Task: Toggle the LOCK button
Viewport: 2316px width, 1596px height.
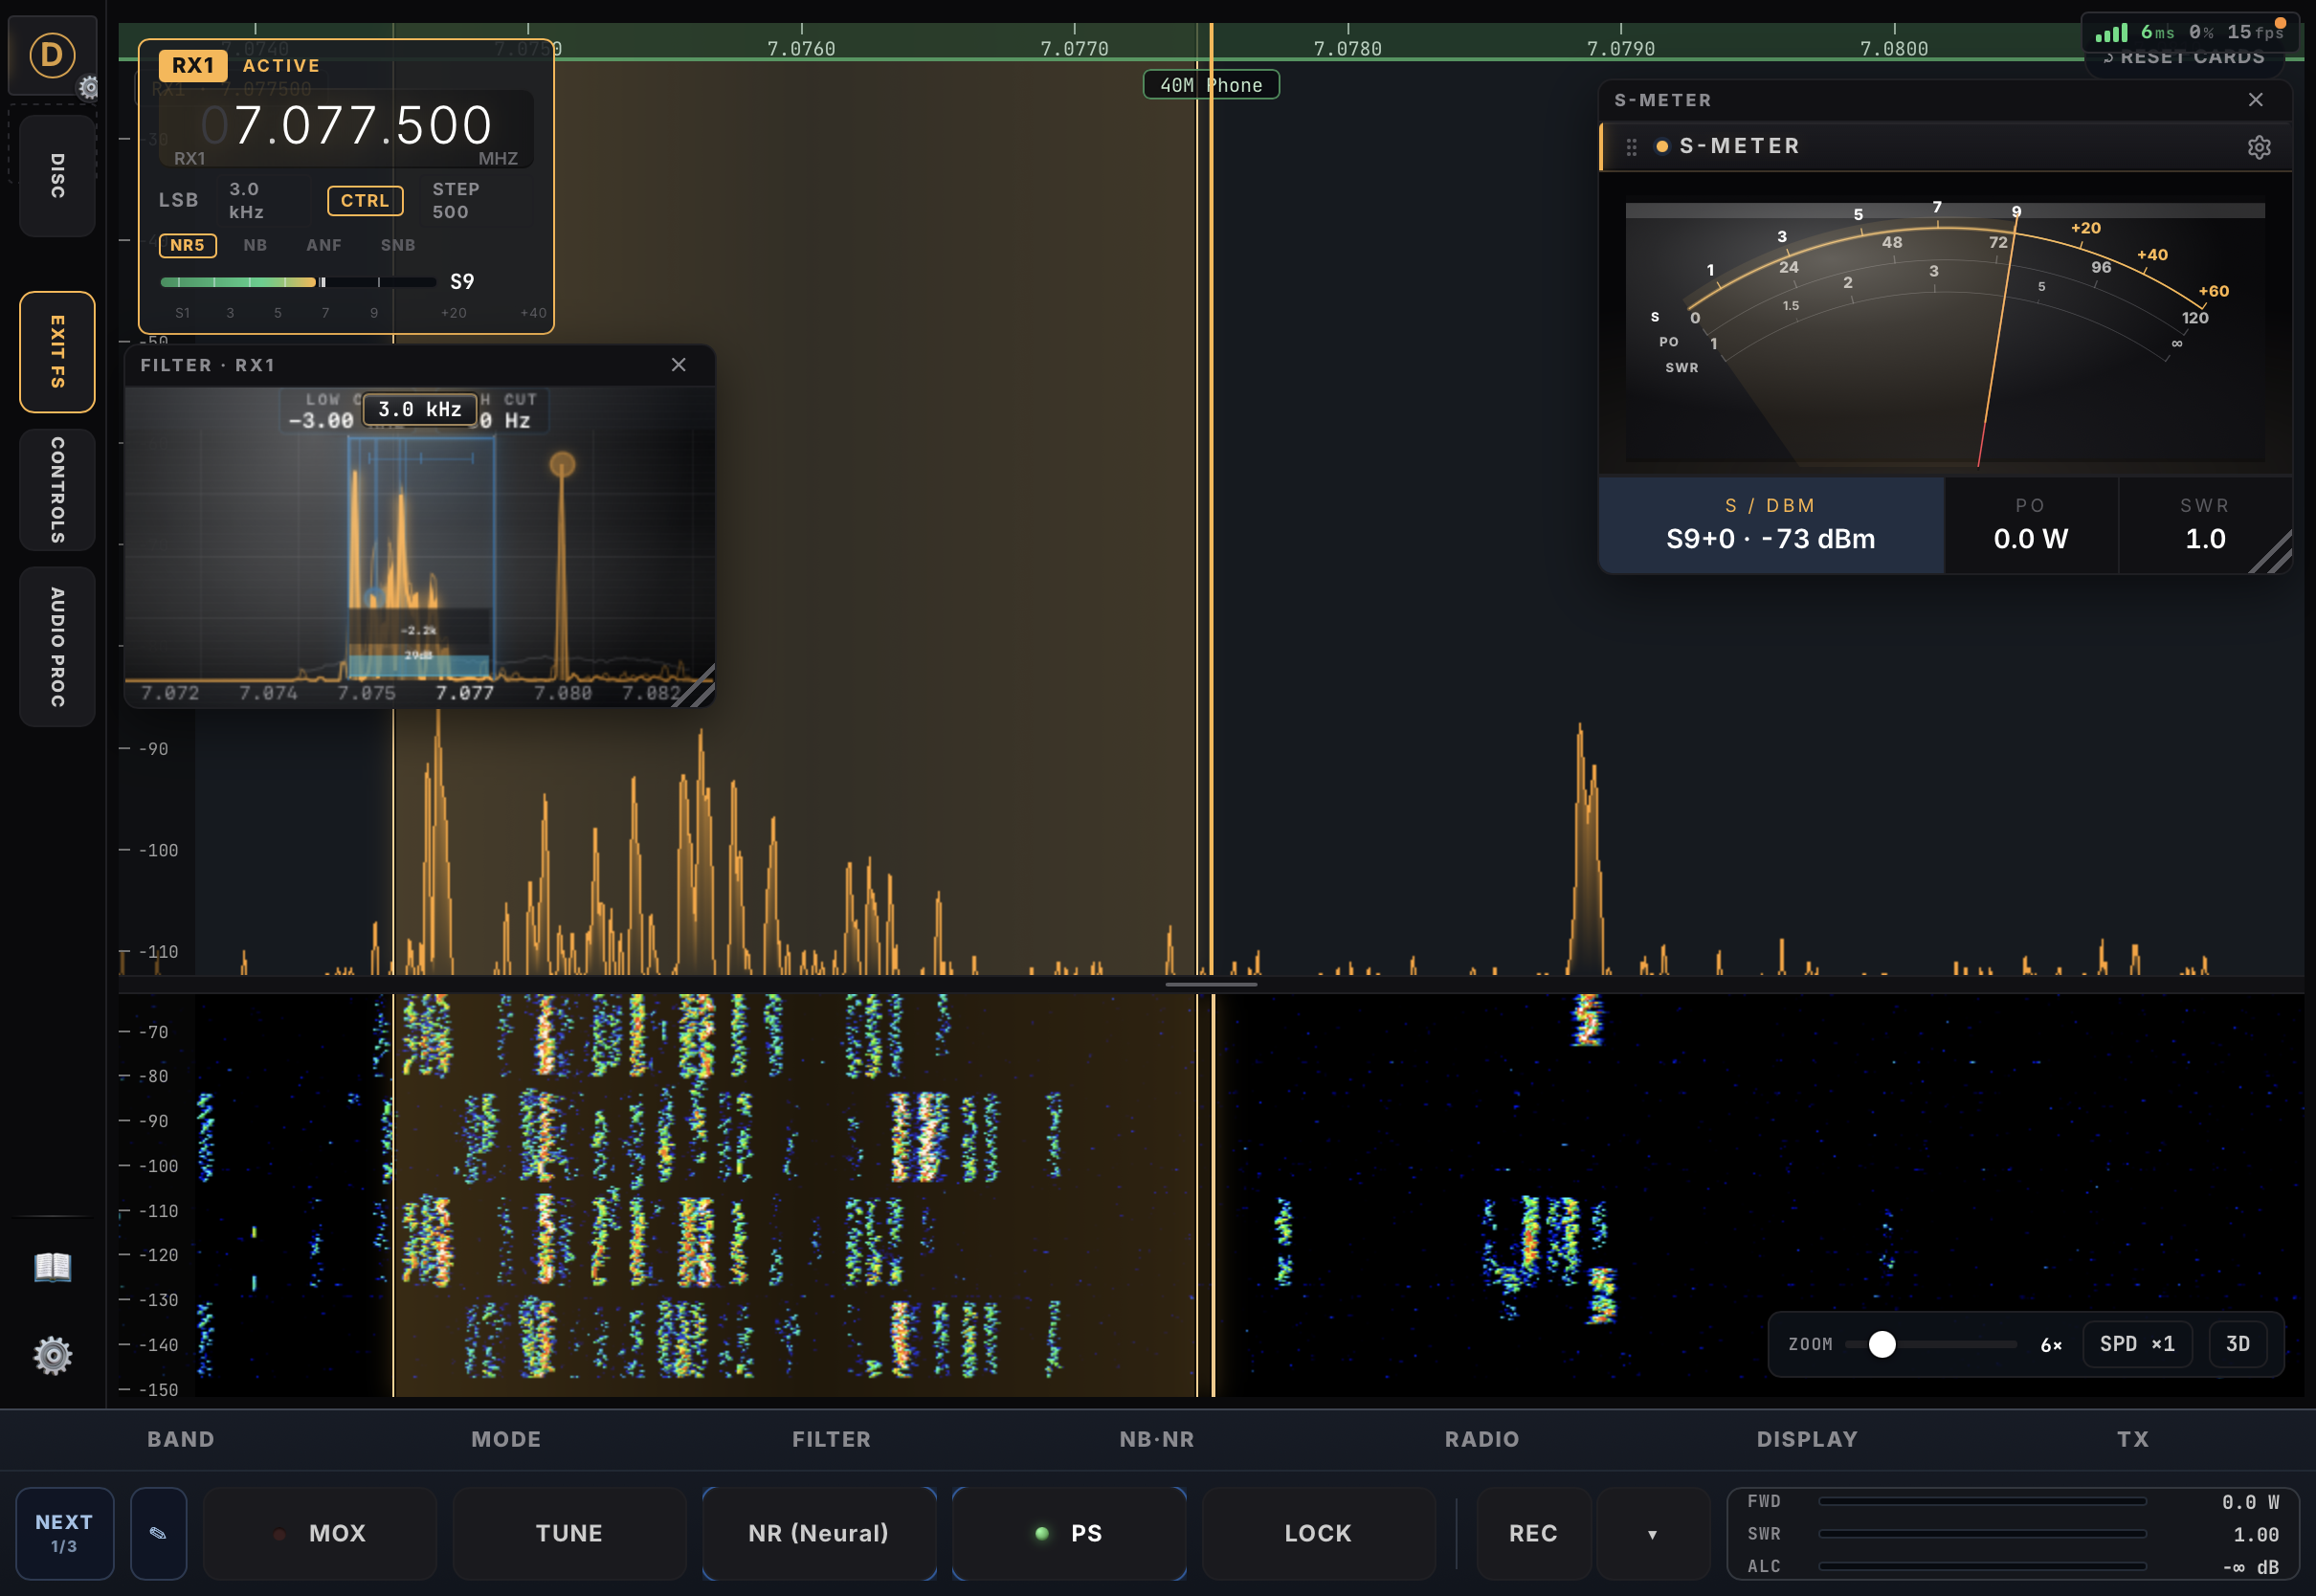Action: (x=1318, y=1533)
